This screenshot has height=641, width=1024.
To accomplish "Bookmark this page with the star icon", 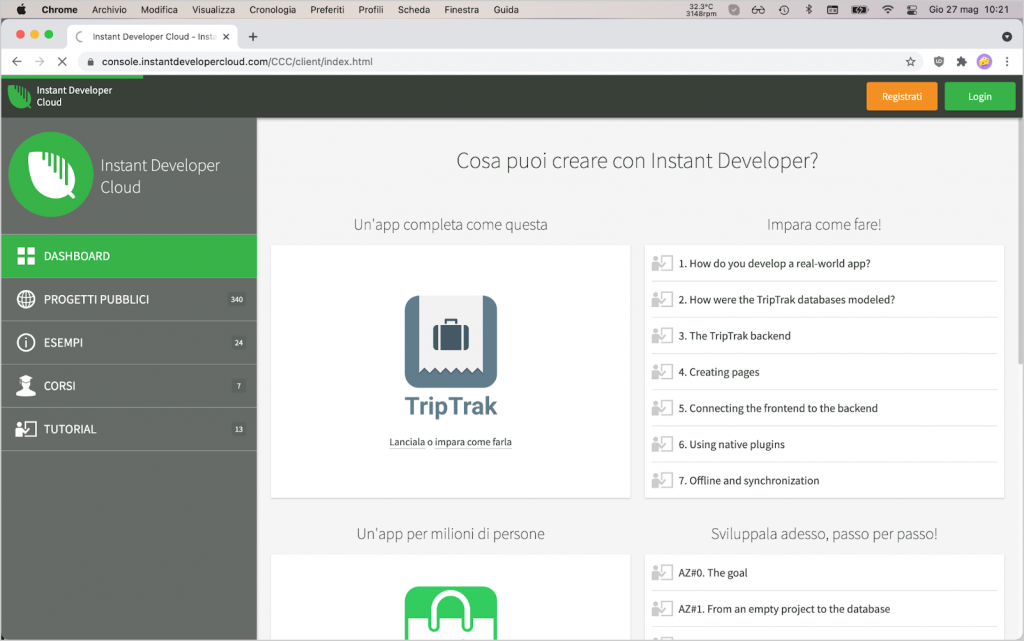I will point(910,61).
